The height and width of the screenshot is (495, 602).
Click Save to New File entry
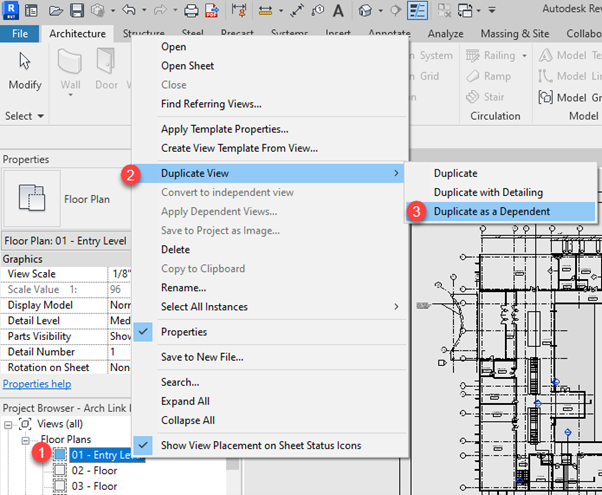tap(270, 357)
